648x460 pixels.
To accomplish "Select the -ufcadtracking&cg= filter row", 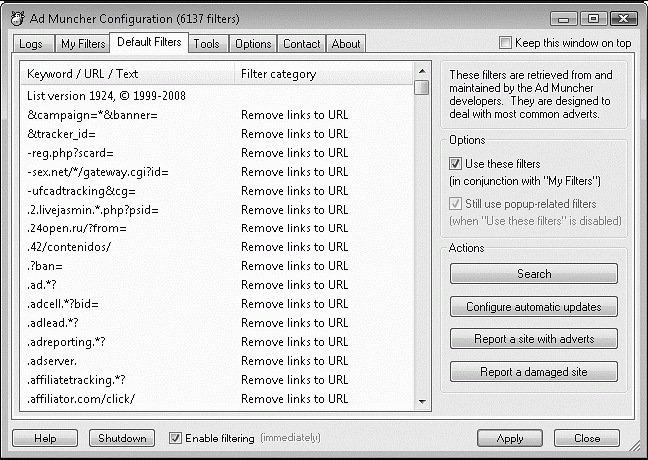I will click(x=217, y=191).
